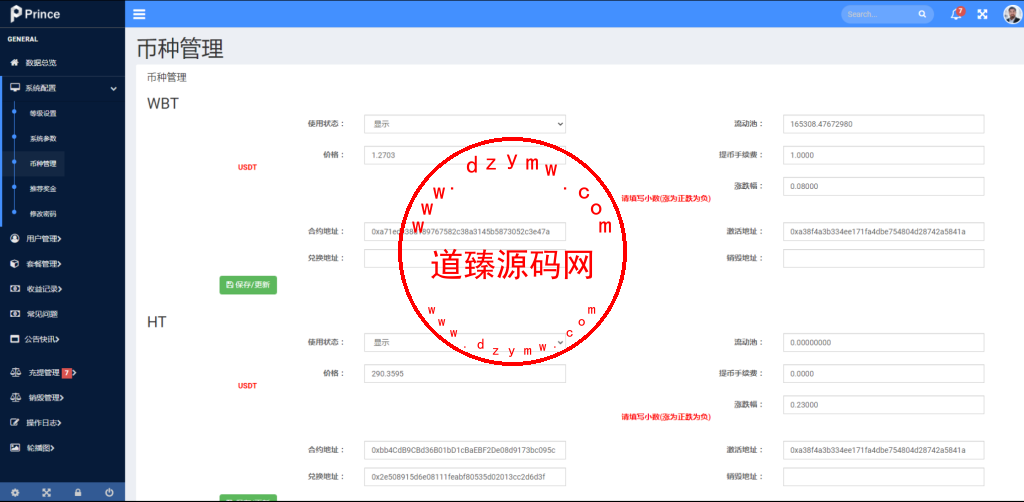
Task: Edit WBT 涨跌幅 field
Action: pos(884,186)
